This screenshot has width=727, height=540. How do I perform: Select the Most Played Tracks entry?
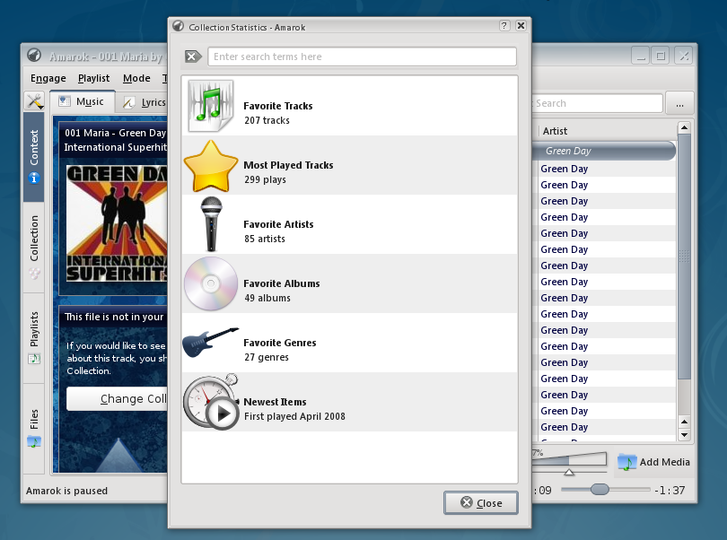[x=350, y=165]
